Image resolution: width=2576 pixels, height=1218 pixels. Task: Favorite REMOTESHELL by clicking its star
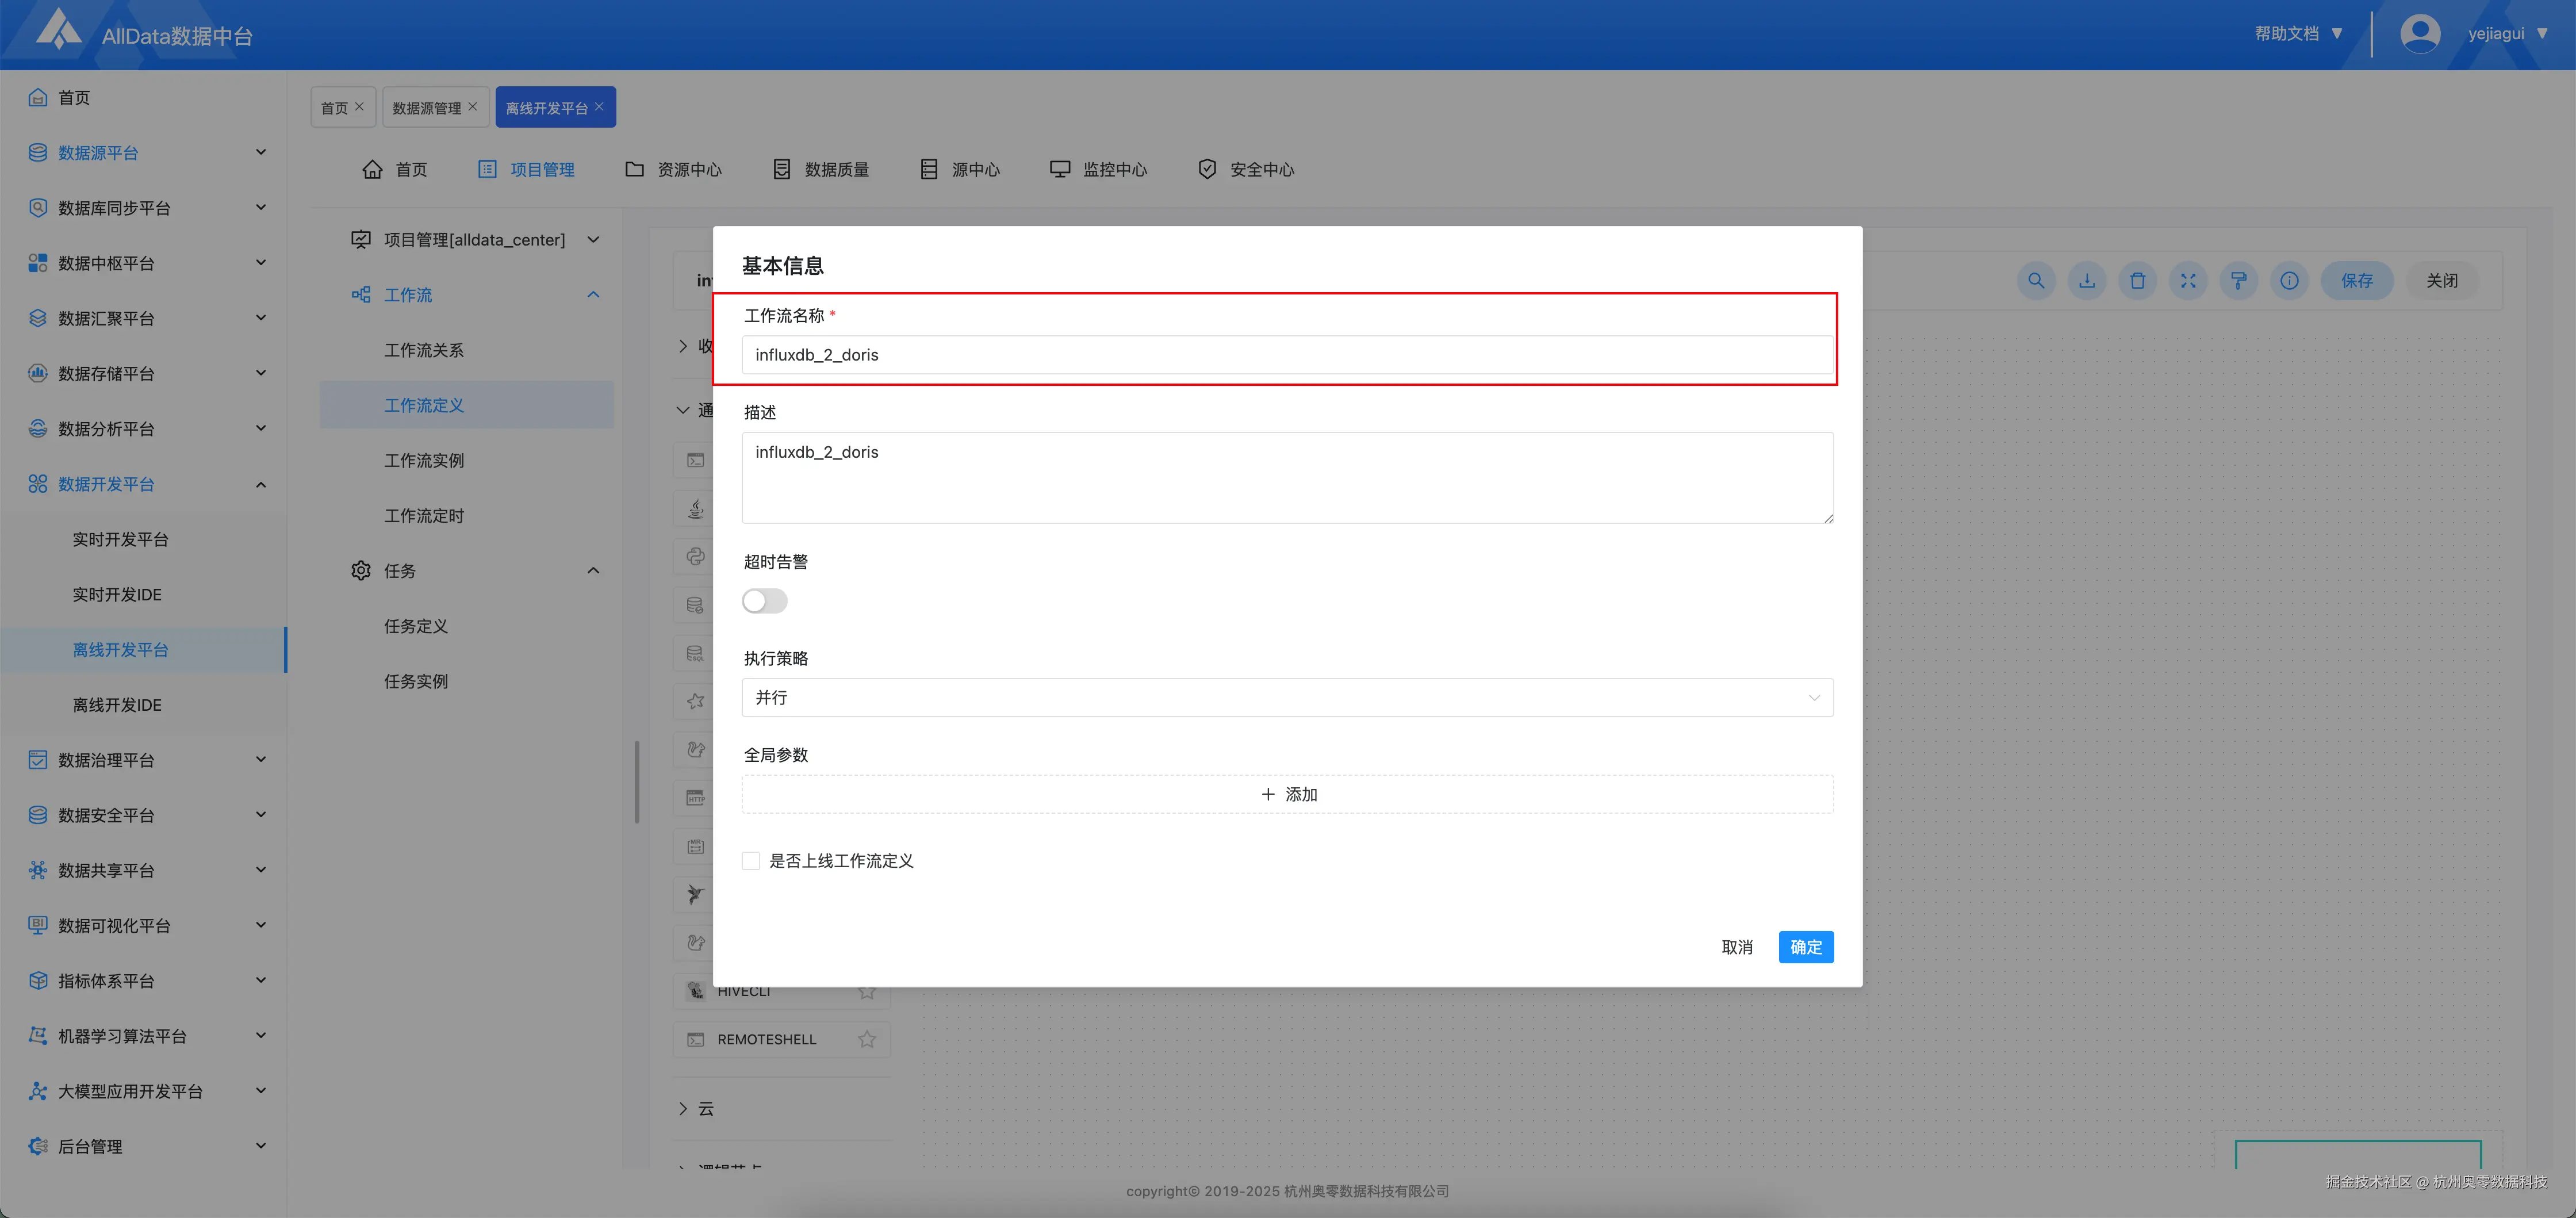pyautogui.click(x=866, y=1039)
